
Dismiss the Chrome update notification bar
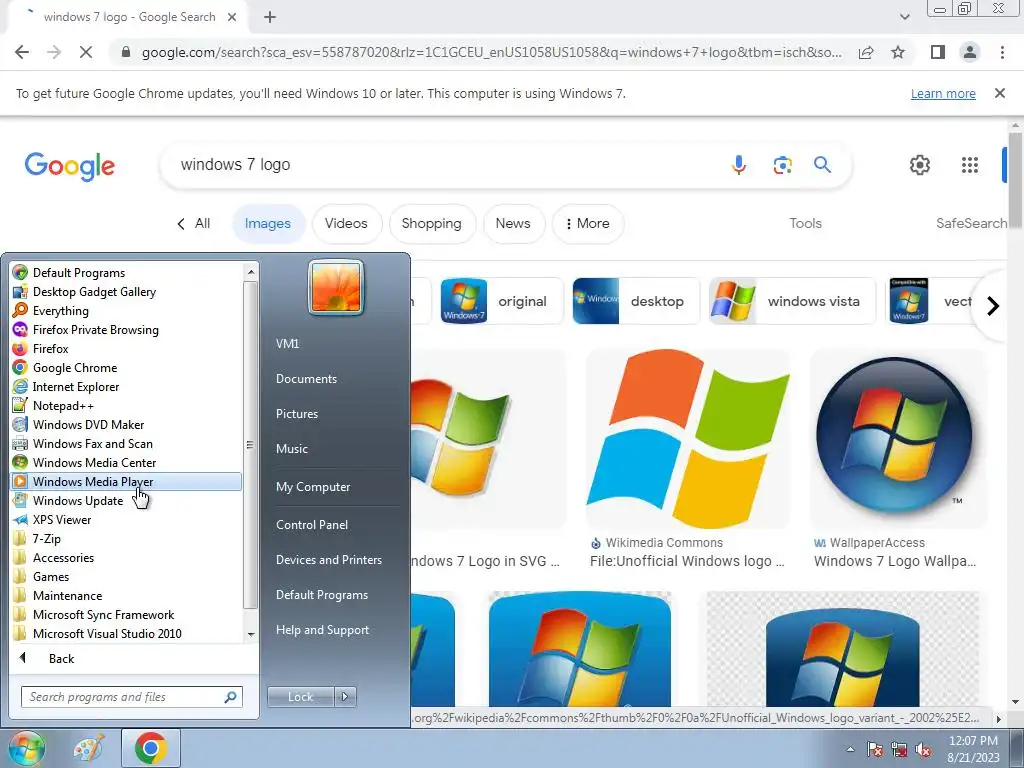point(999,93)
